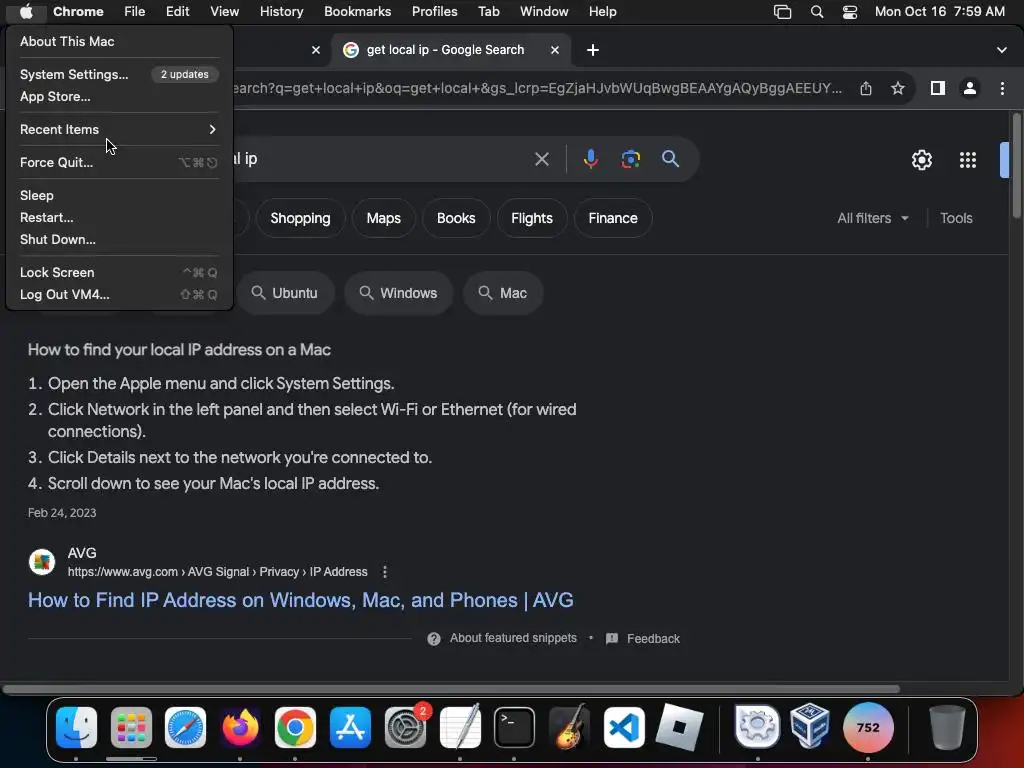Open TextEdit from the Dock
Screen dimensions: 1024x768
[x=460, y=726]
